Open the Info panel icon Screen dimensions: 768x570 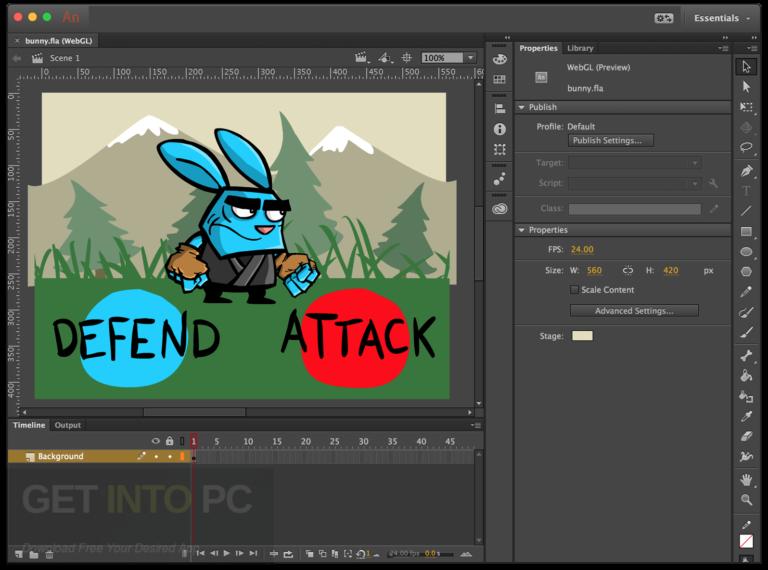tap(499, 129)
